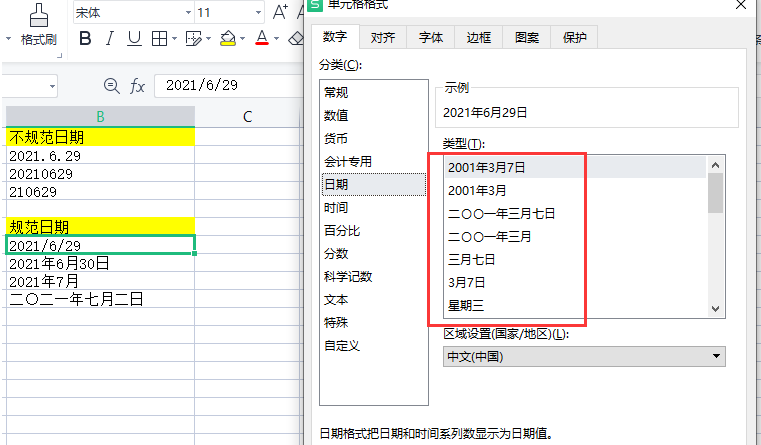Choose date type 2001年3月7日
Viewport: 761px width, 445px height.
[x=575, y=167]
